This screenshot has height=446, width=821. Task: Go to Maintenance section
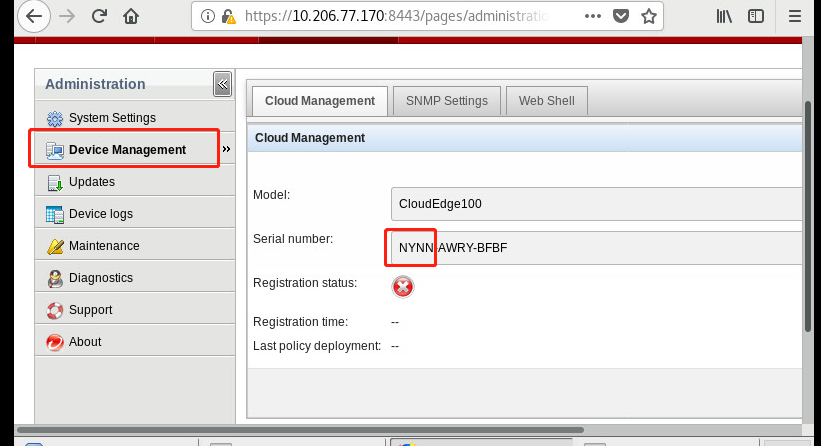pos(135,246)
